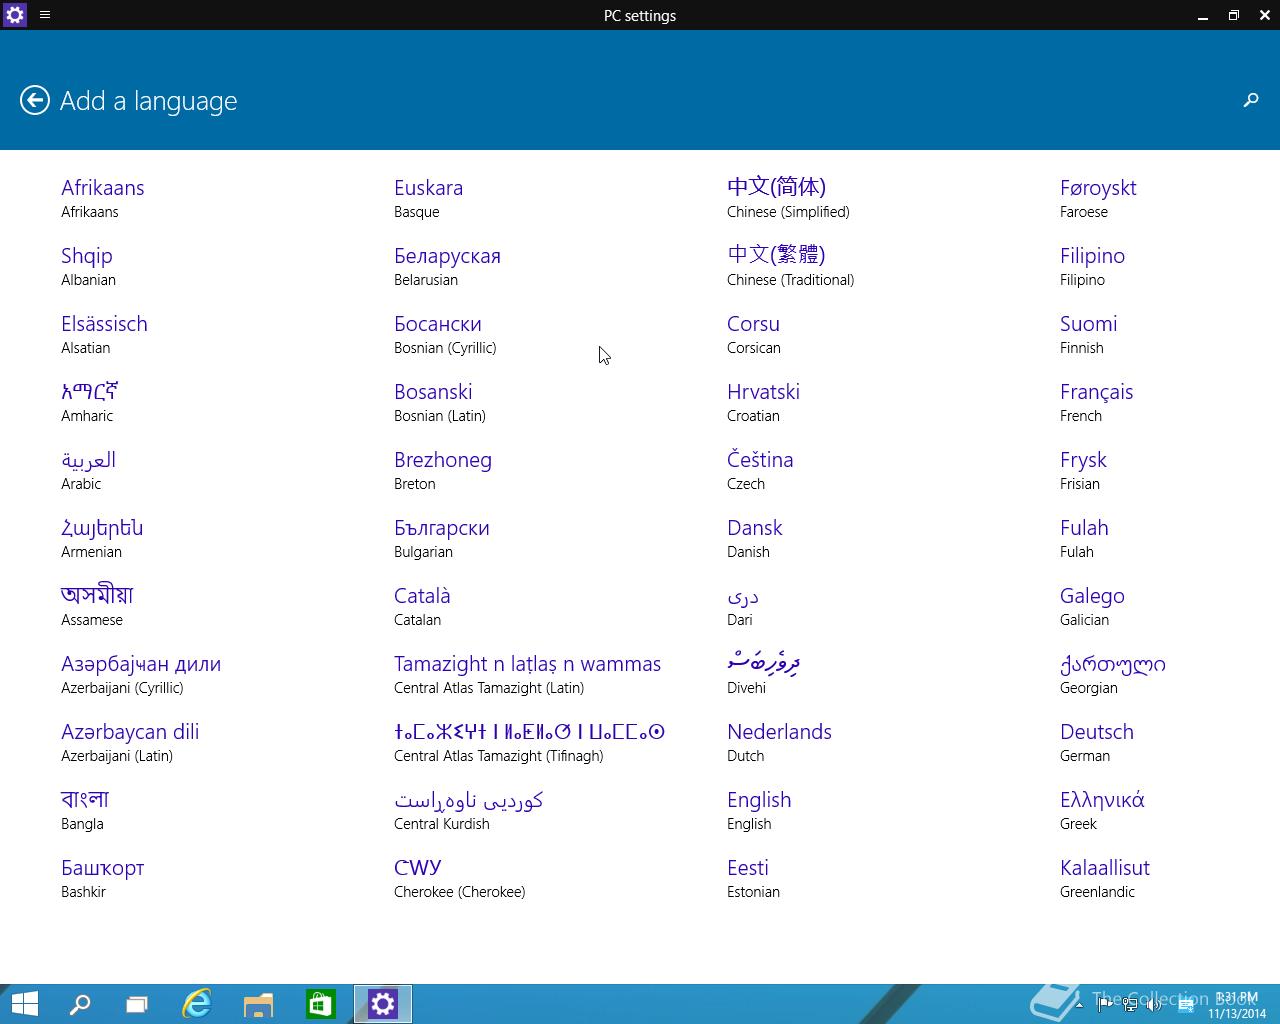Choose Central Atlas Tamazight (Tifinagh)

point(529,742)
